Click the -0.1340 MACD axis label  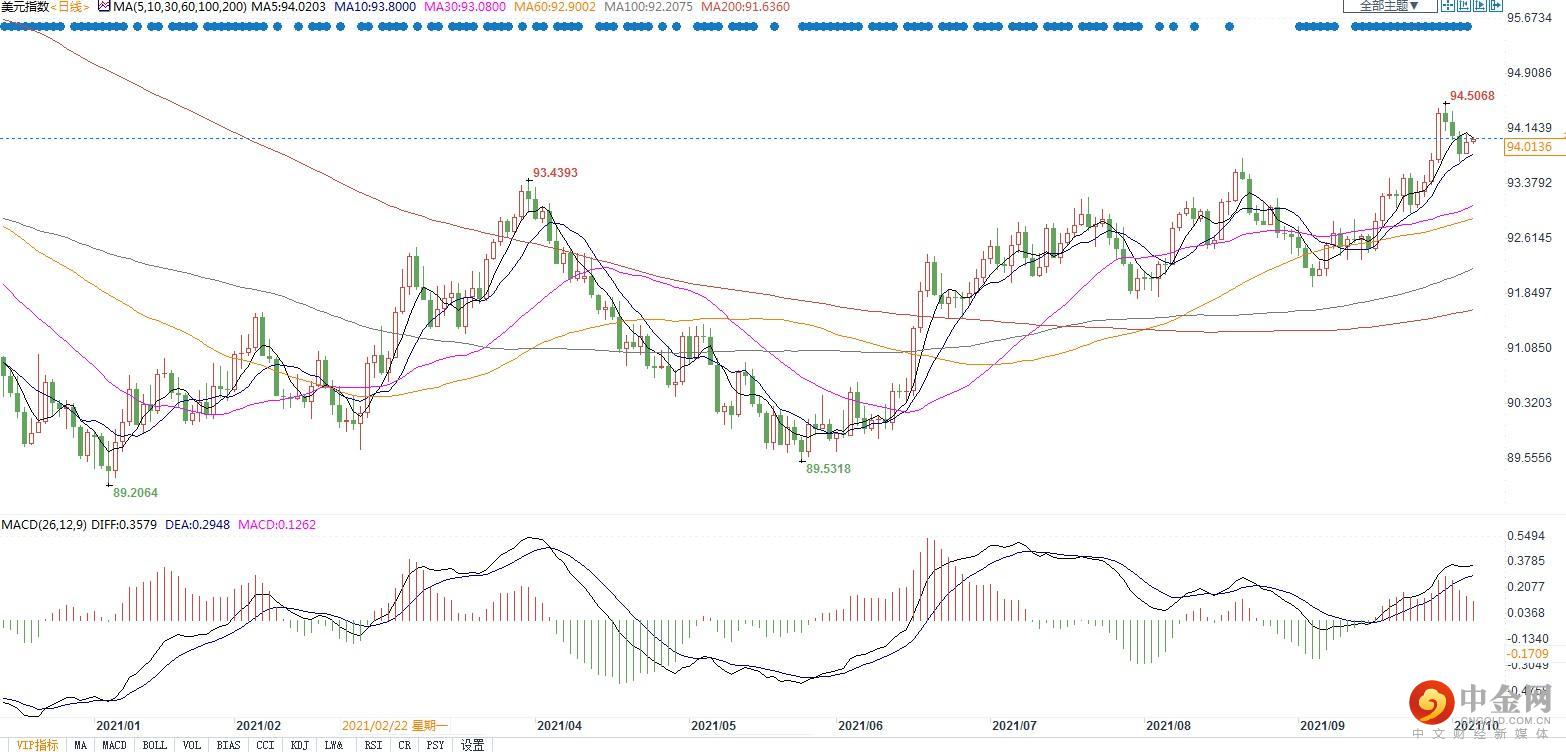1529,639
